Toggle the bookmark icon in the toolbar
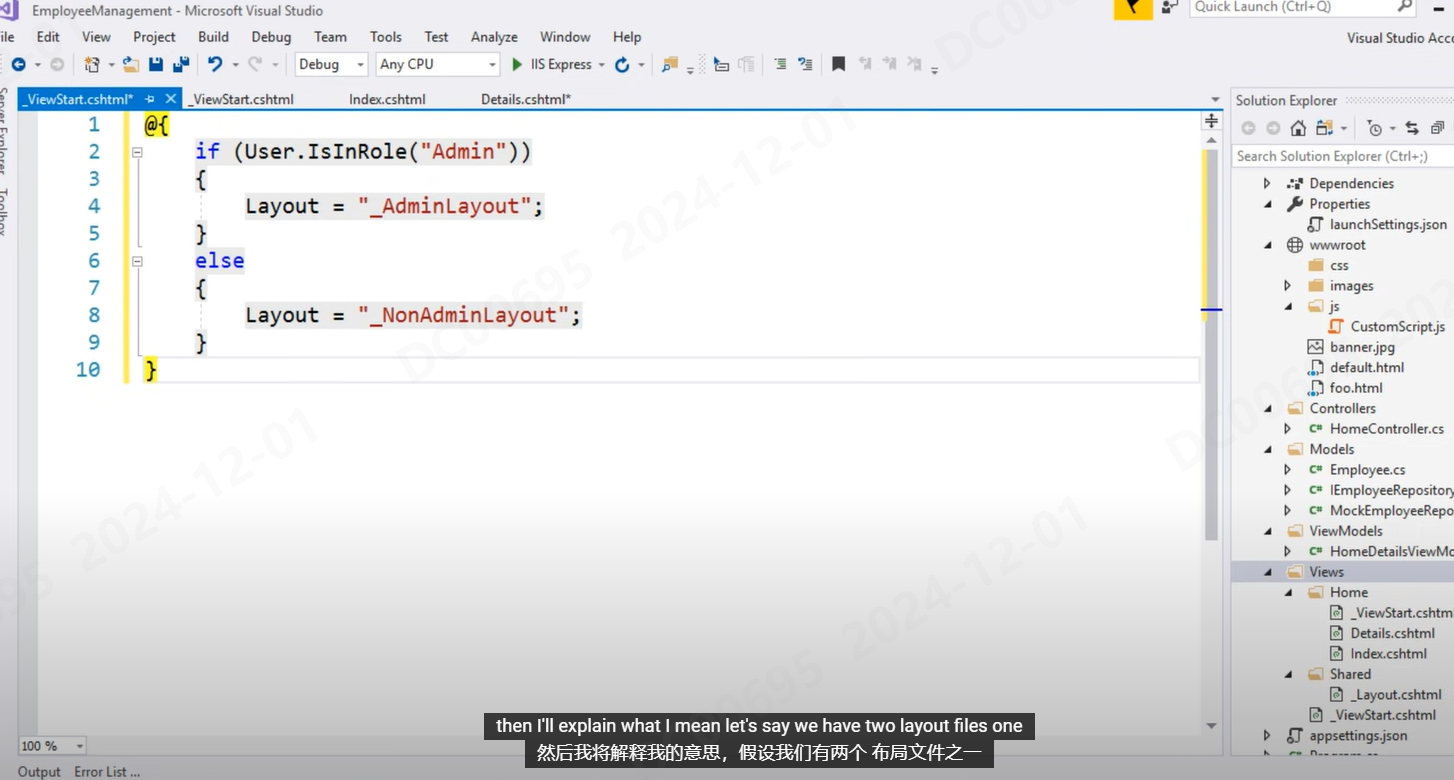 click(838, 64)
